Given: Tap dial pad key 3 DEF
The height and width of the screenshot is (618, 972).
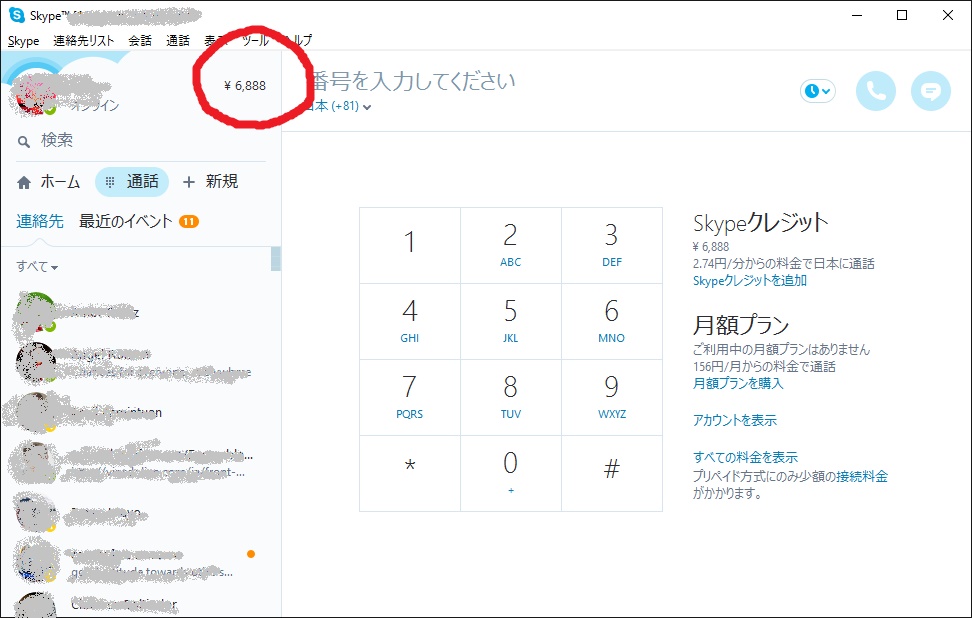Looking at the screenshot, I should [612, 246].
